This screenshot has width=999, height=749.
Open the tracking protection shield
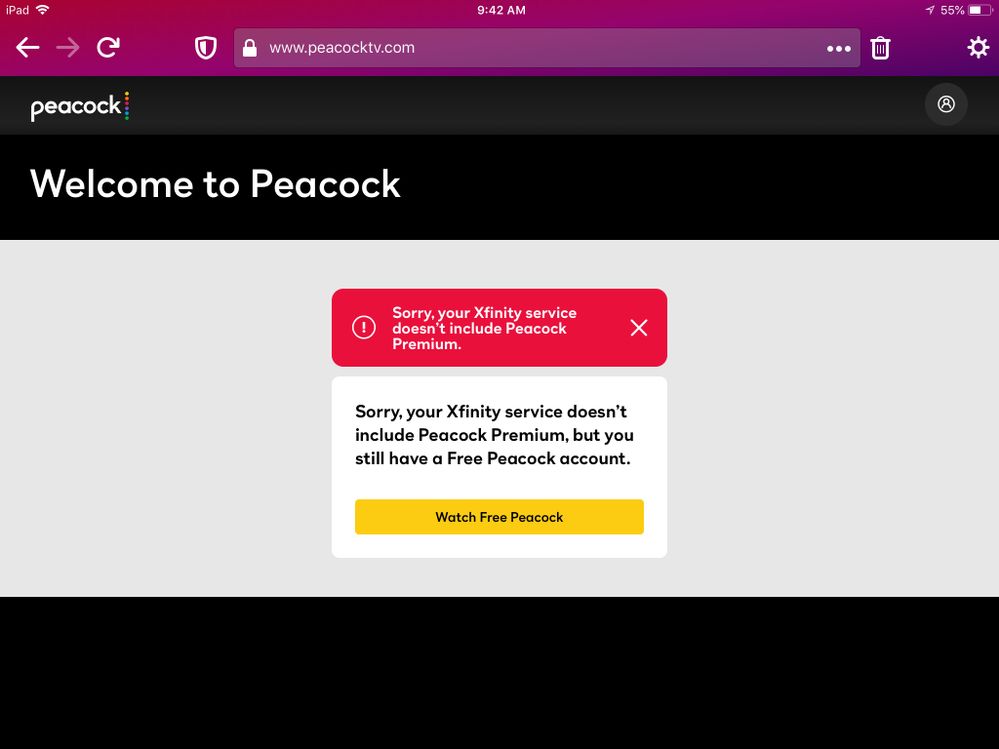(x=206, y=48)
